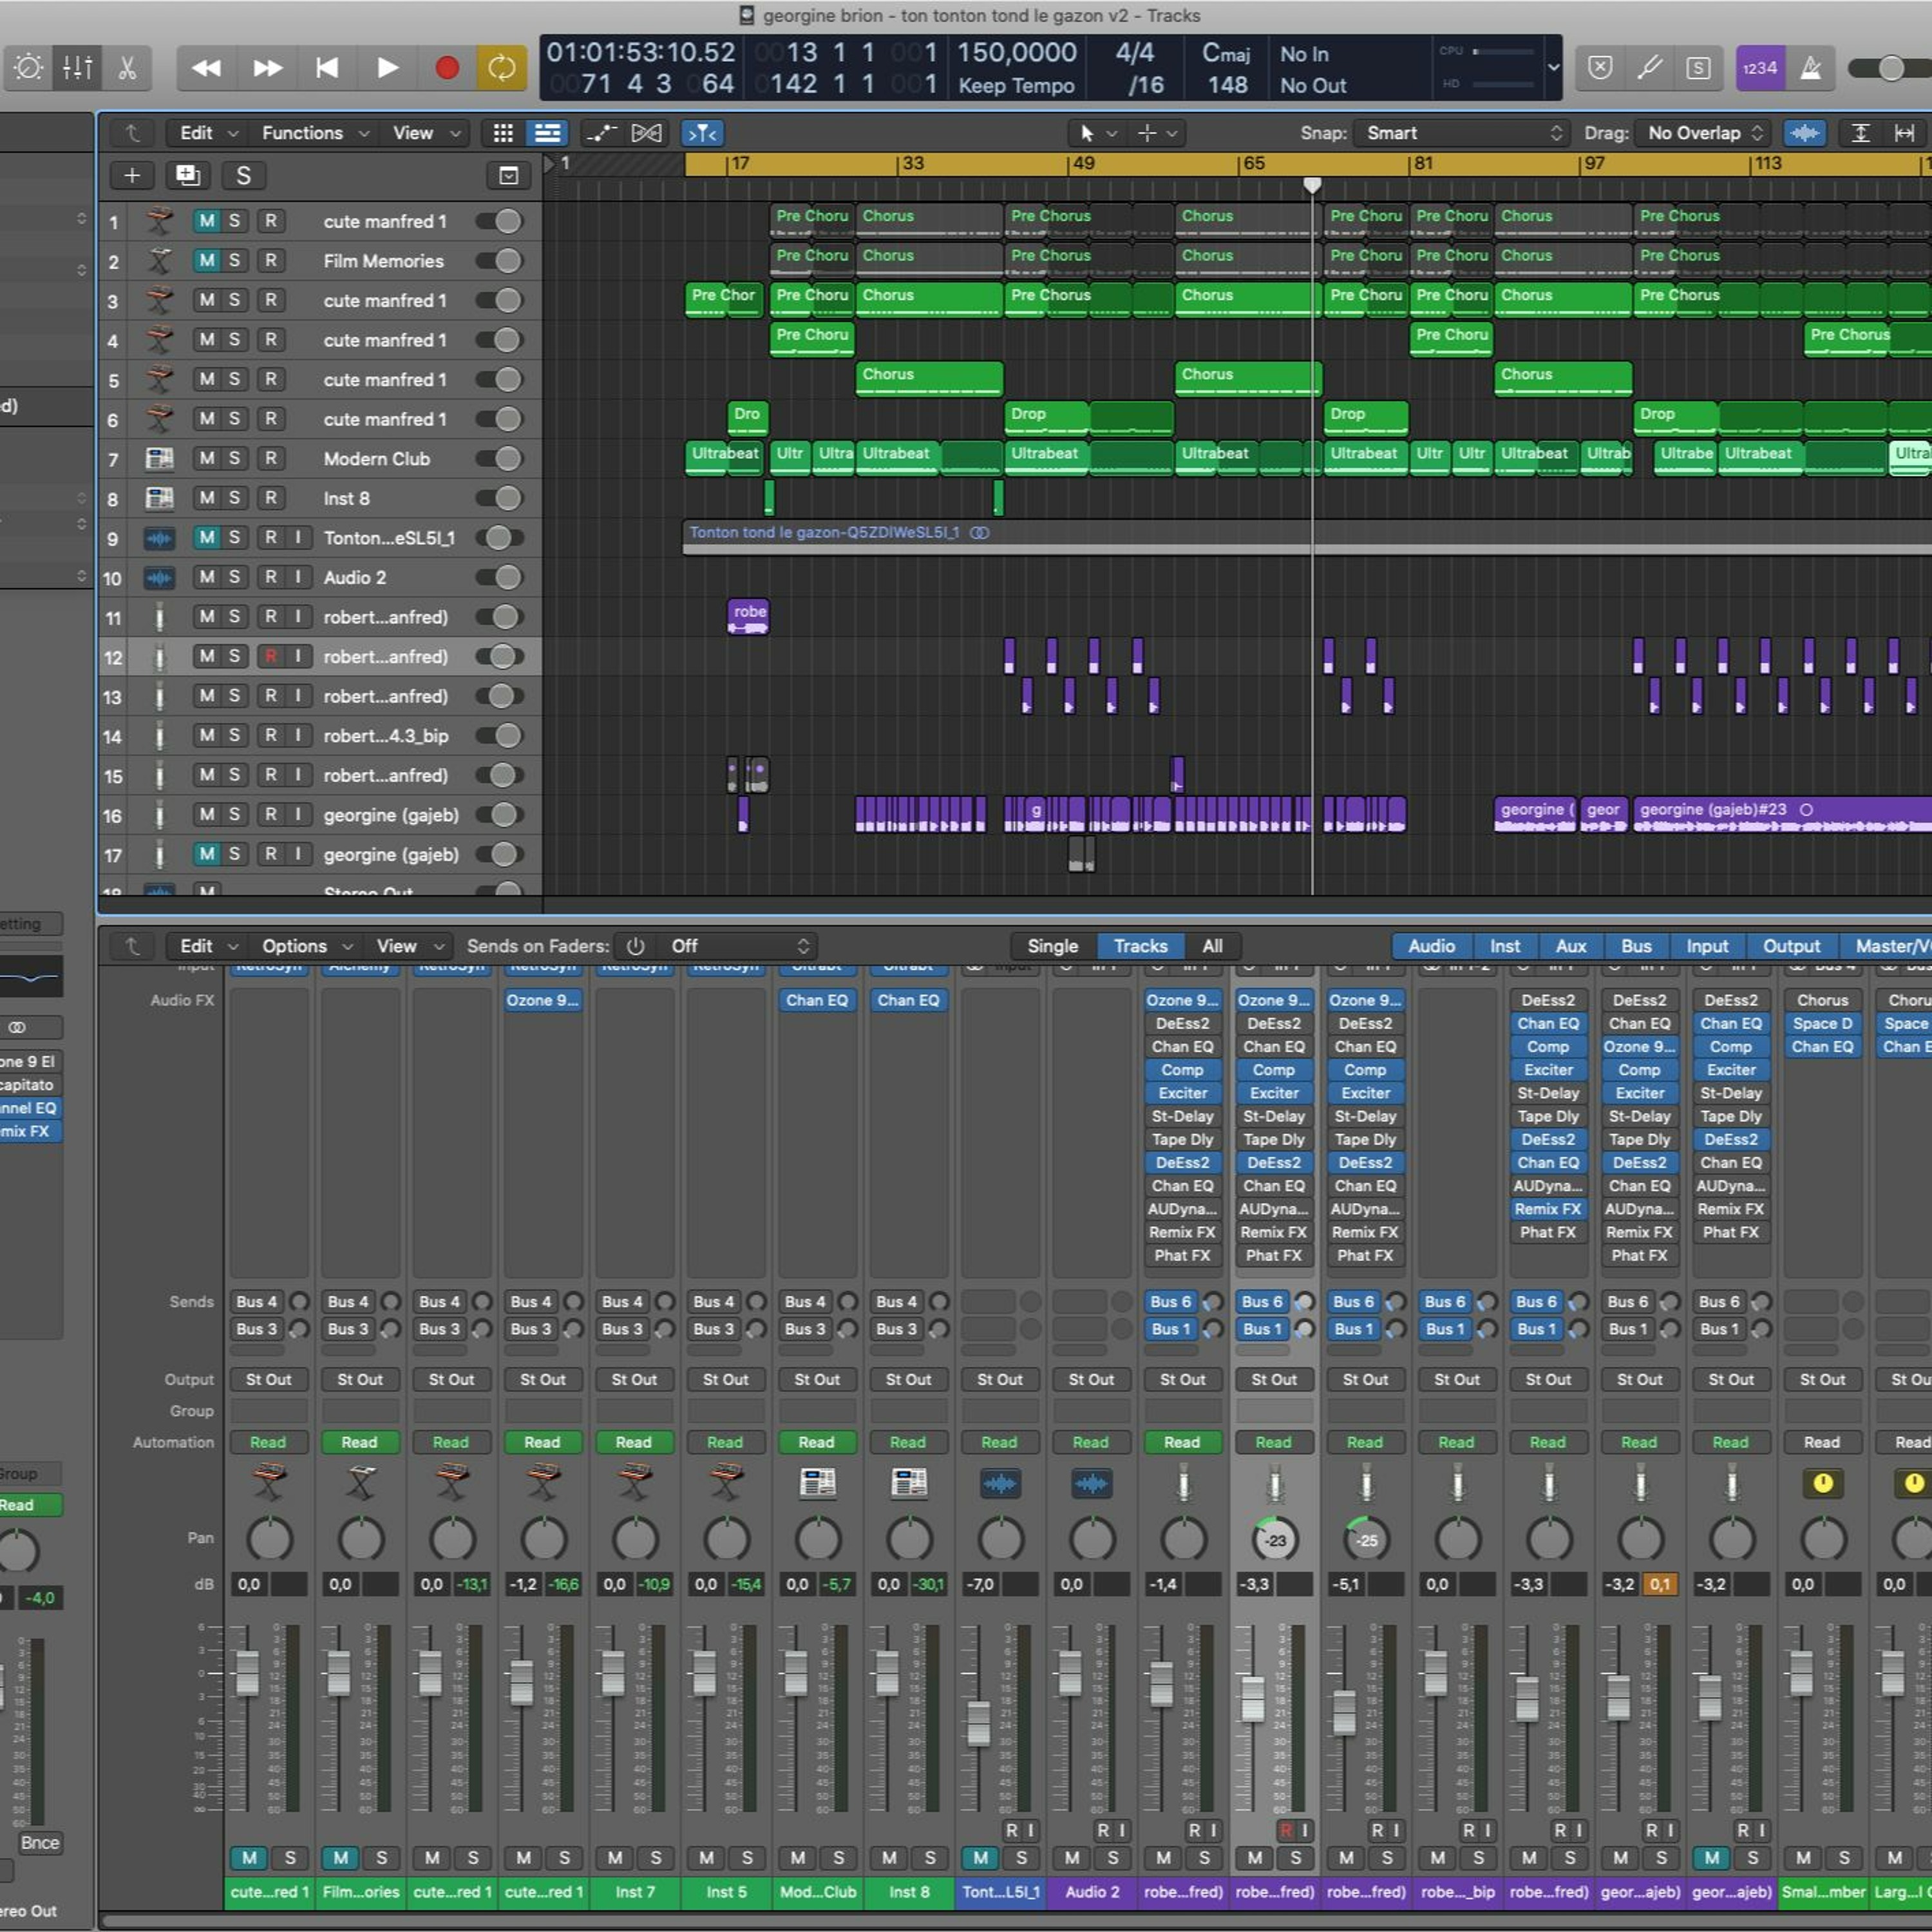1932x1932 pixels.
Task: Open the LCD display mode dropdown arrow
Action: pos(1553,68)
